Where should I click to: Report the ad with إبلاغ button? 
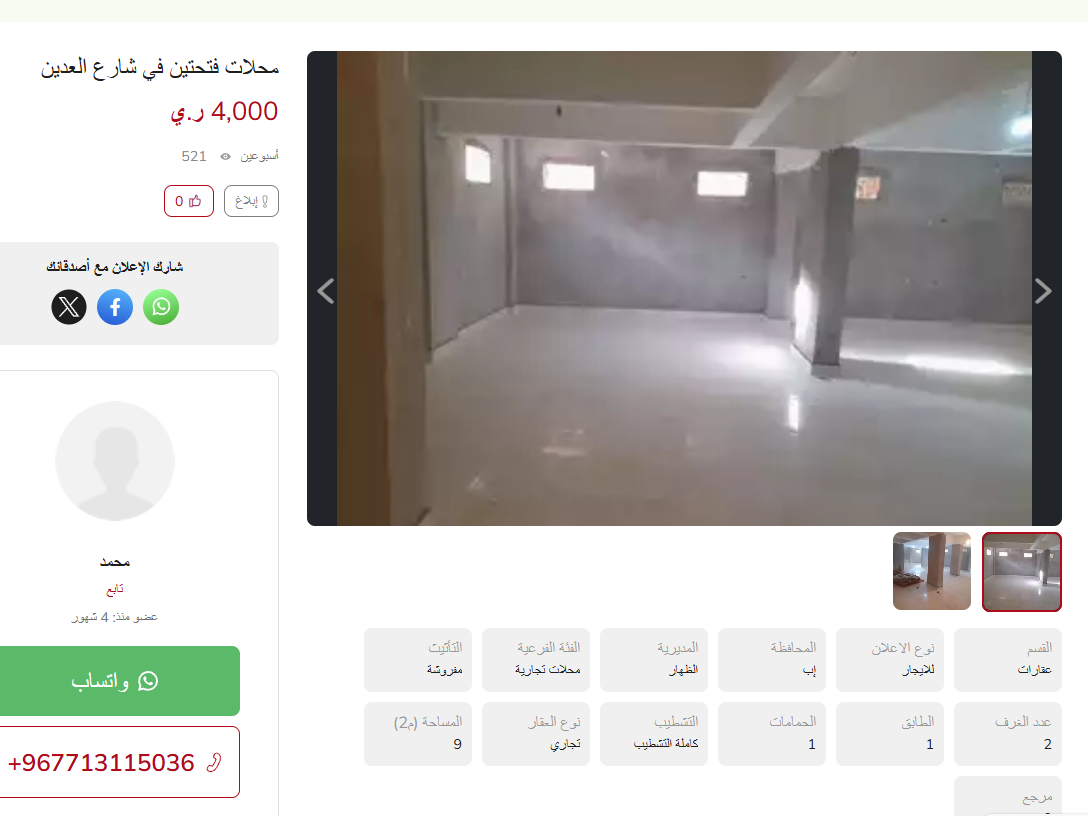point(251,201)
